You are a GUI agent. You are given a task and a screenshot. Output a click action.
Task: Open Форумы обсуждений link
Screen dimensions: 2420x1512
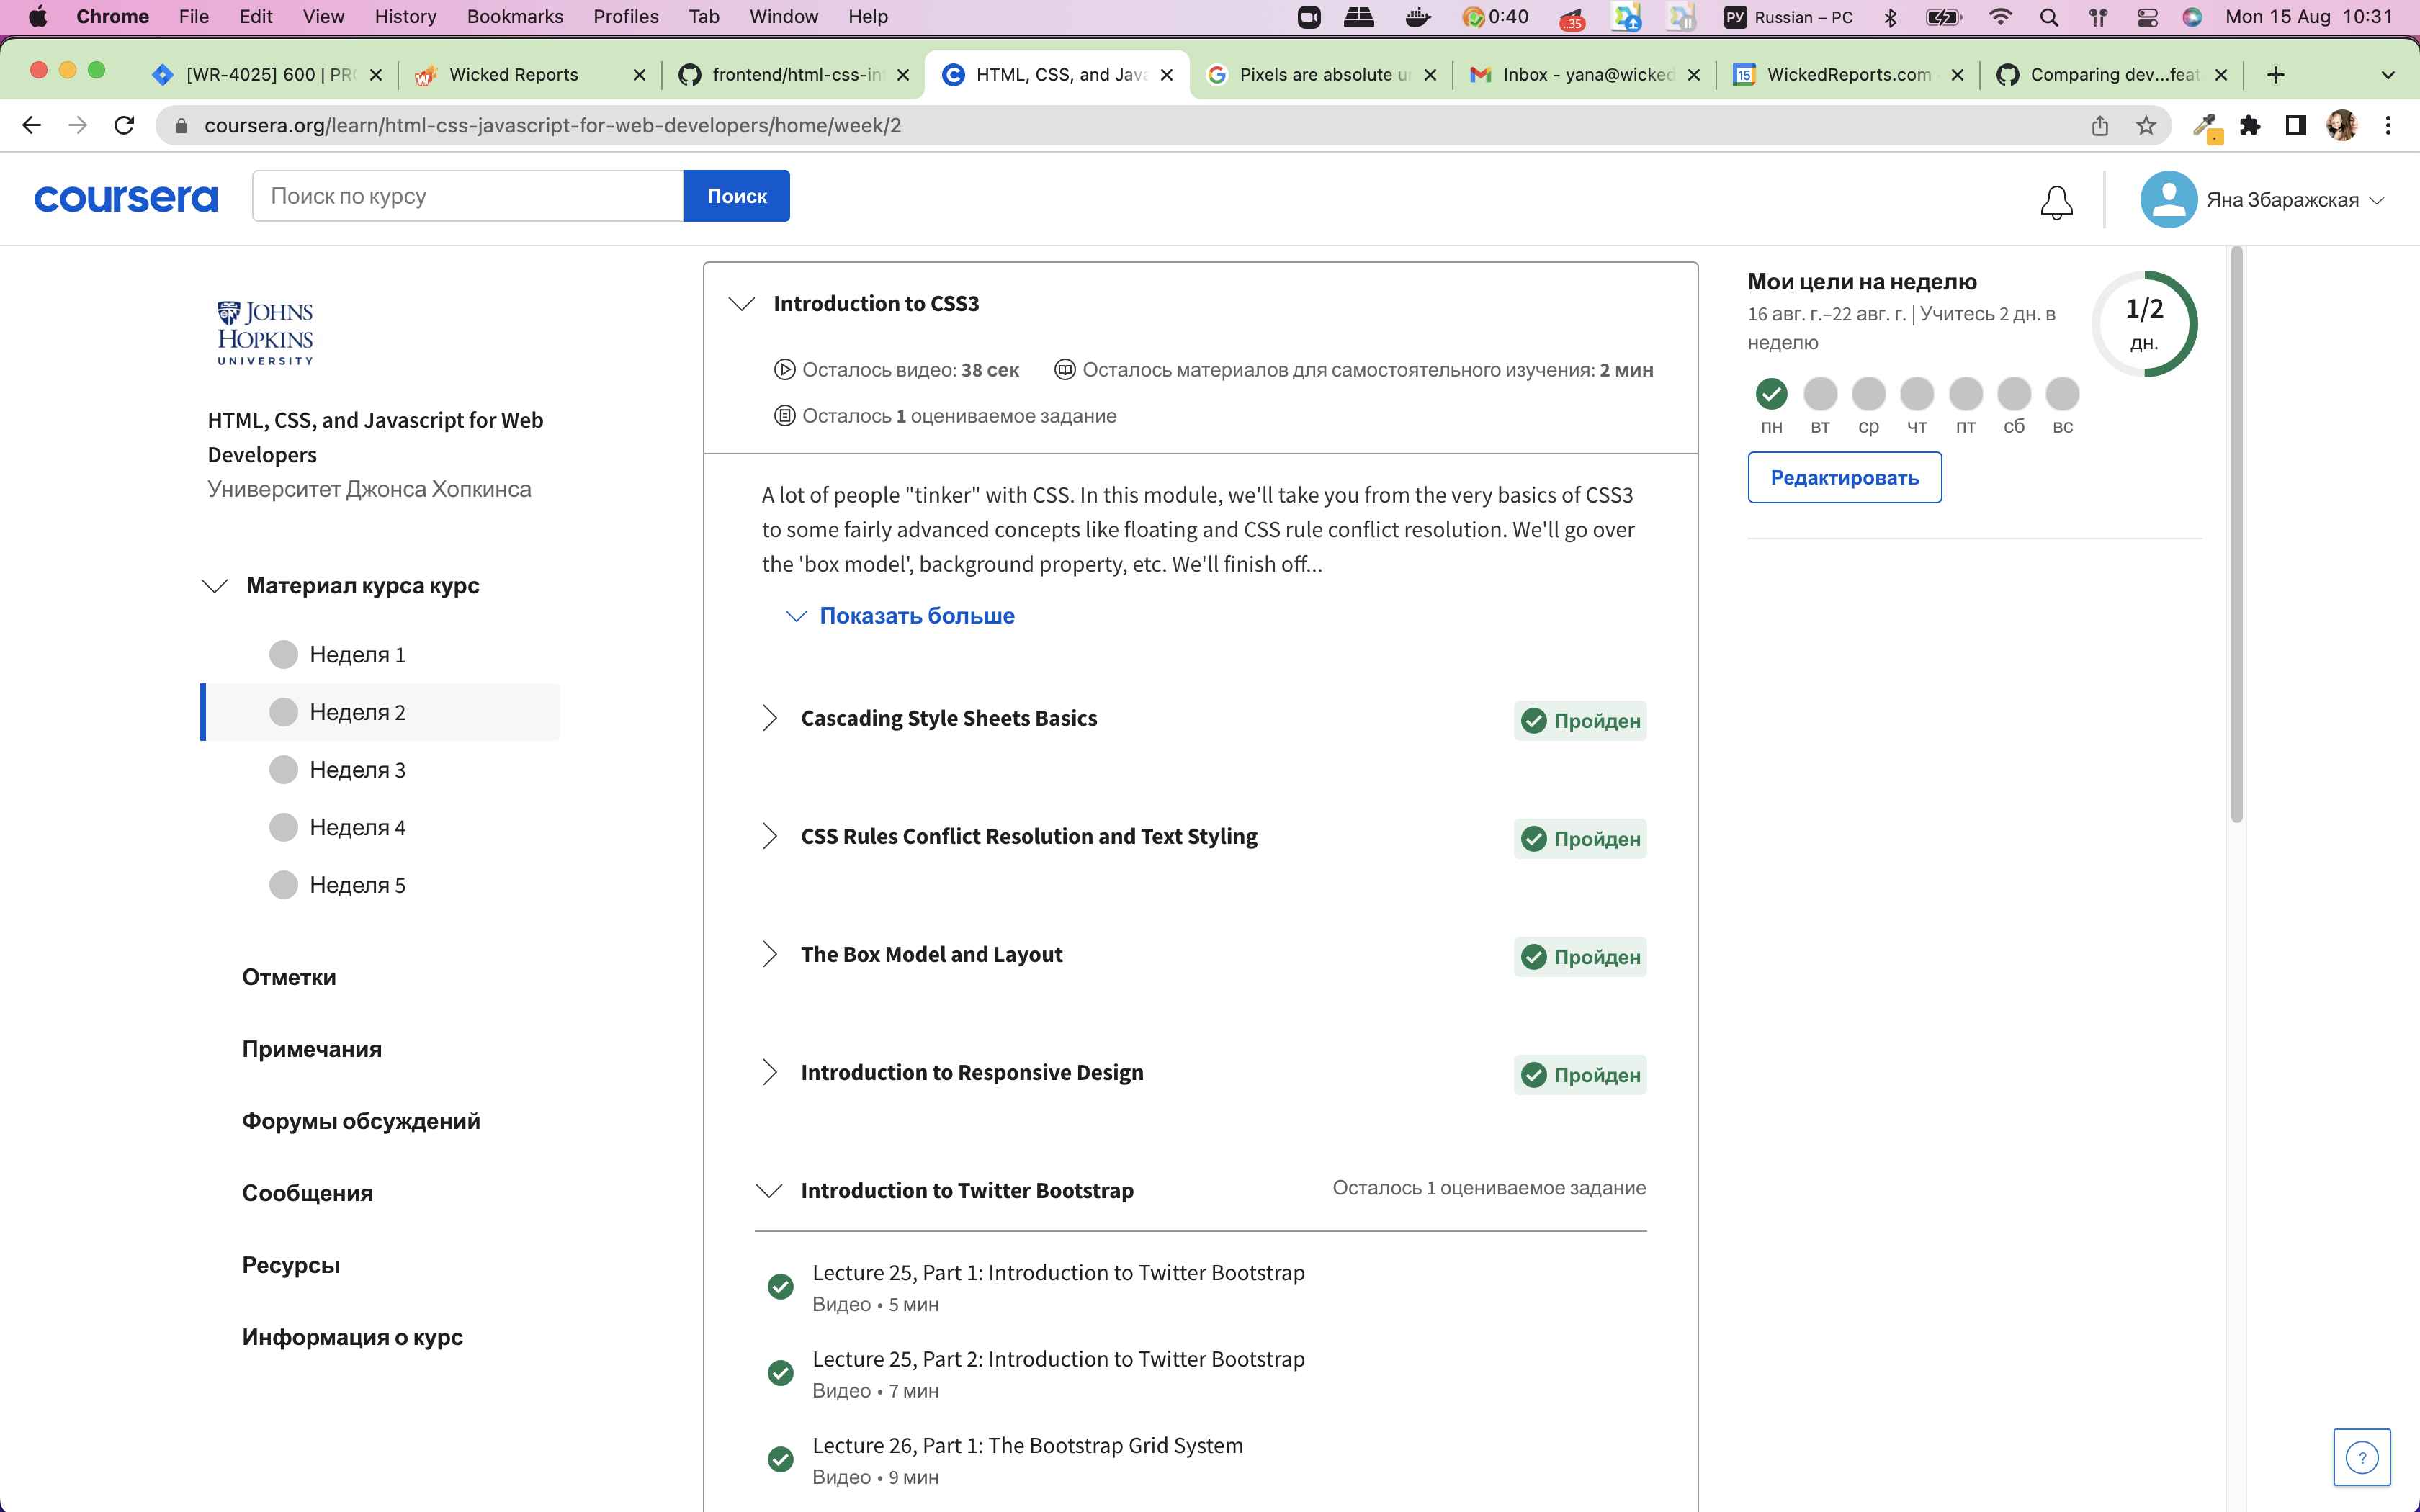tap(361, 1121)
